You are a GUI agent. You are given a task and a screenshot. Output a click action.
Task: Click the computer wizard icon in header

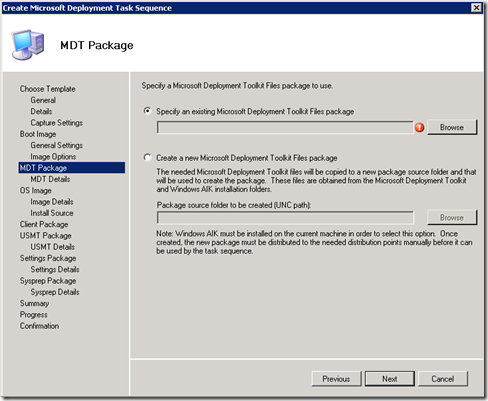(x=28, y=45)
